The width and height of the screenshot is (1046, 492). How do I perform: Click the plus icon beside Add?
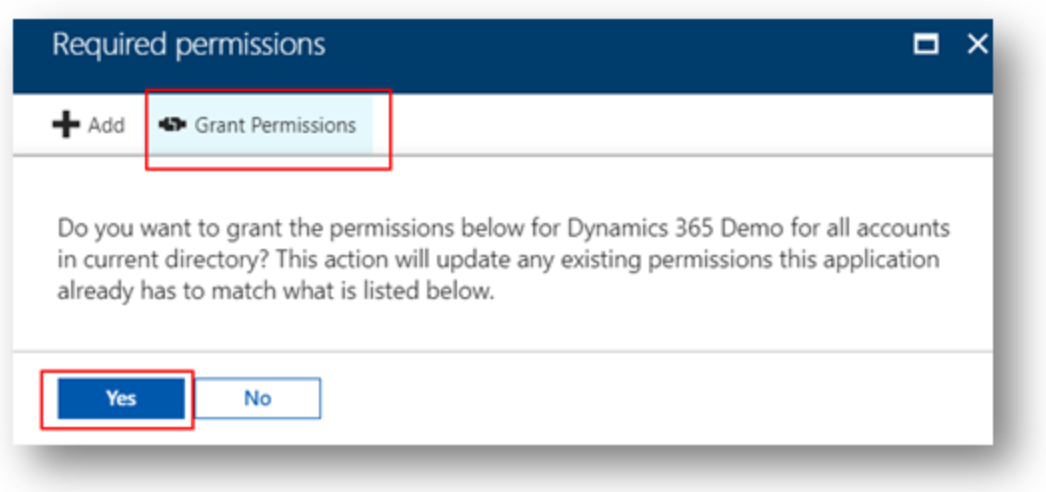(65, 125)
